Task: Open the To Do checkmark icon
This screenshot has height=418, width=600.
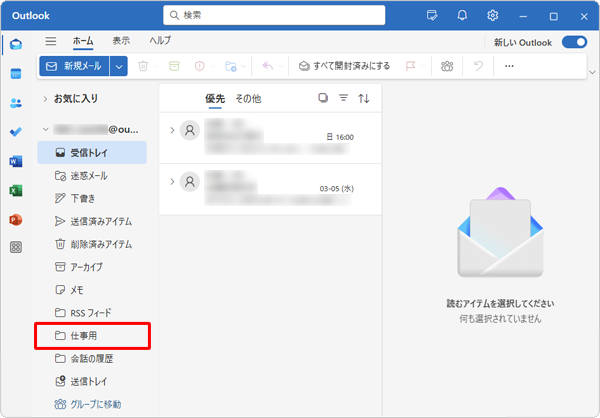Action: (x=16, y=132)
